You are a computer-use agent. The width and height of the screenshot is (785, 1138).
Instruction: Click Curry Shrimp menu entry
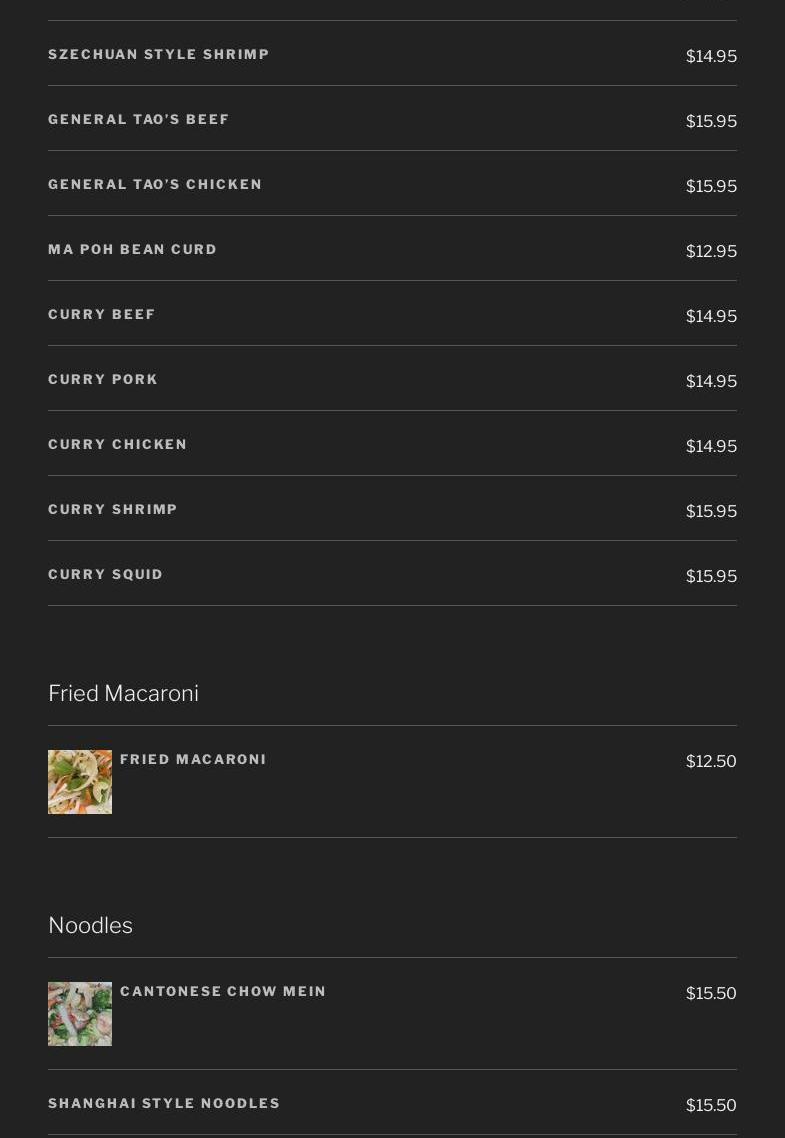(113, 510)
